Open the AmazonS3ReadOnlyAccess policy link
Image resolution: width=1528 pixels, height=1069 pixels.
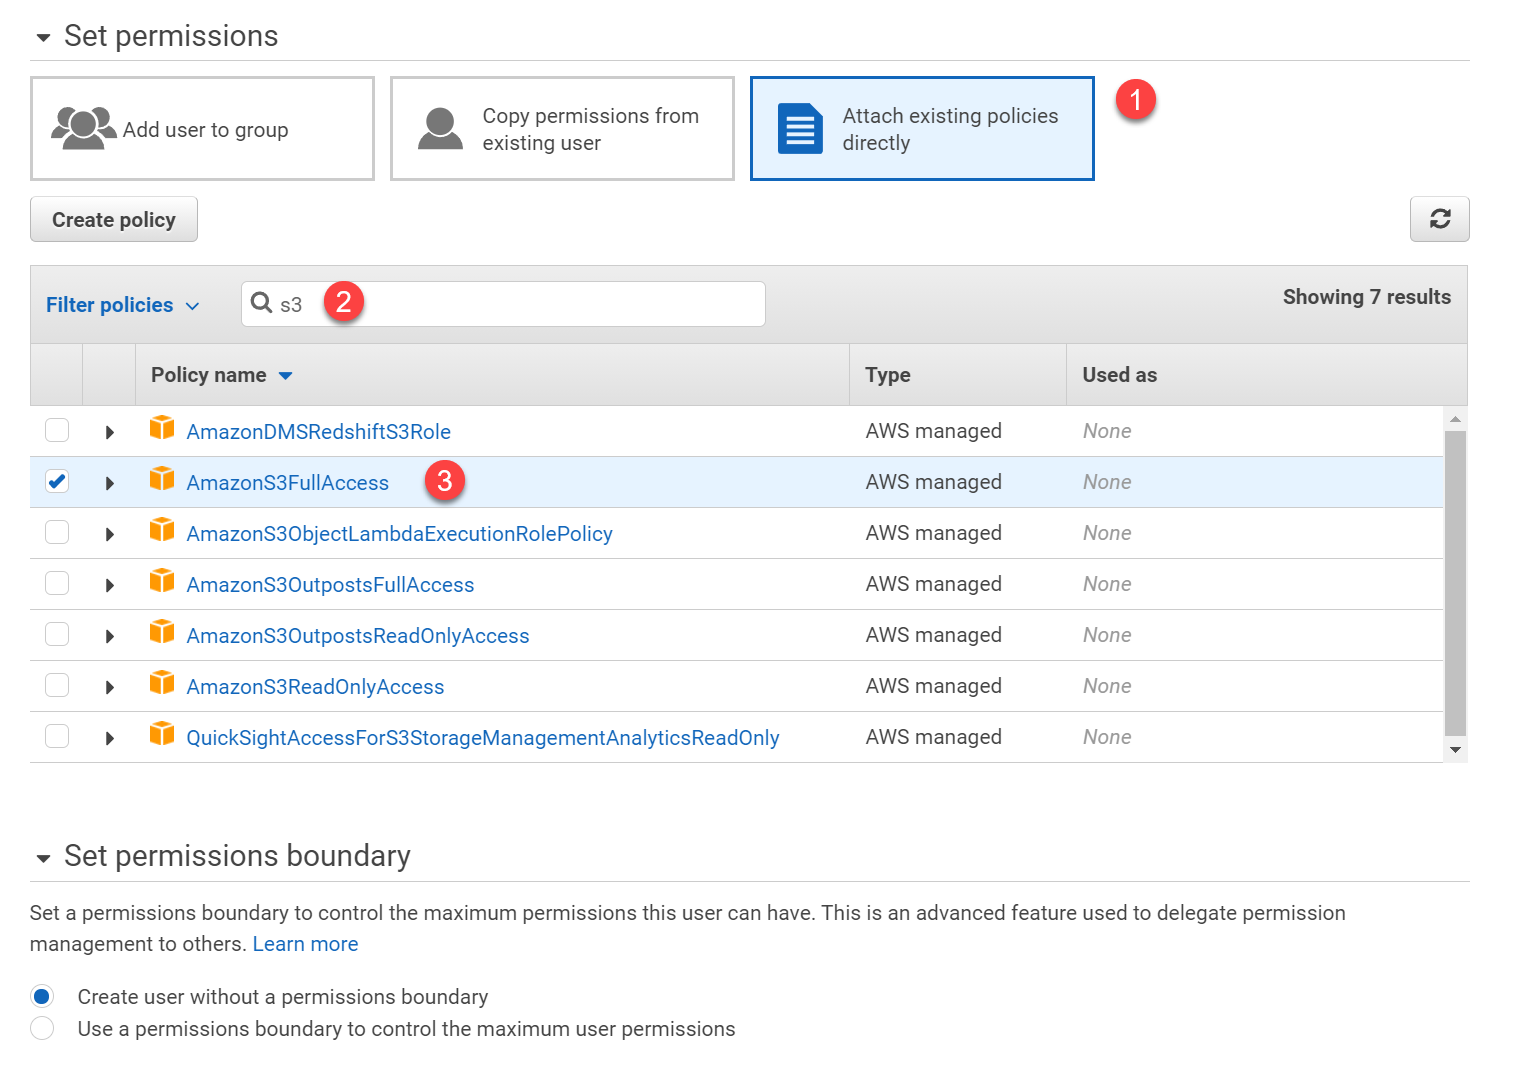click(x=315, y=686)
